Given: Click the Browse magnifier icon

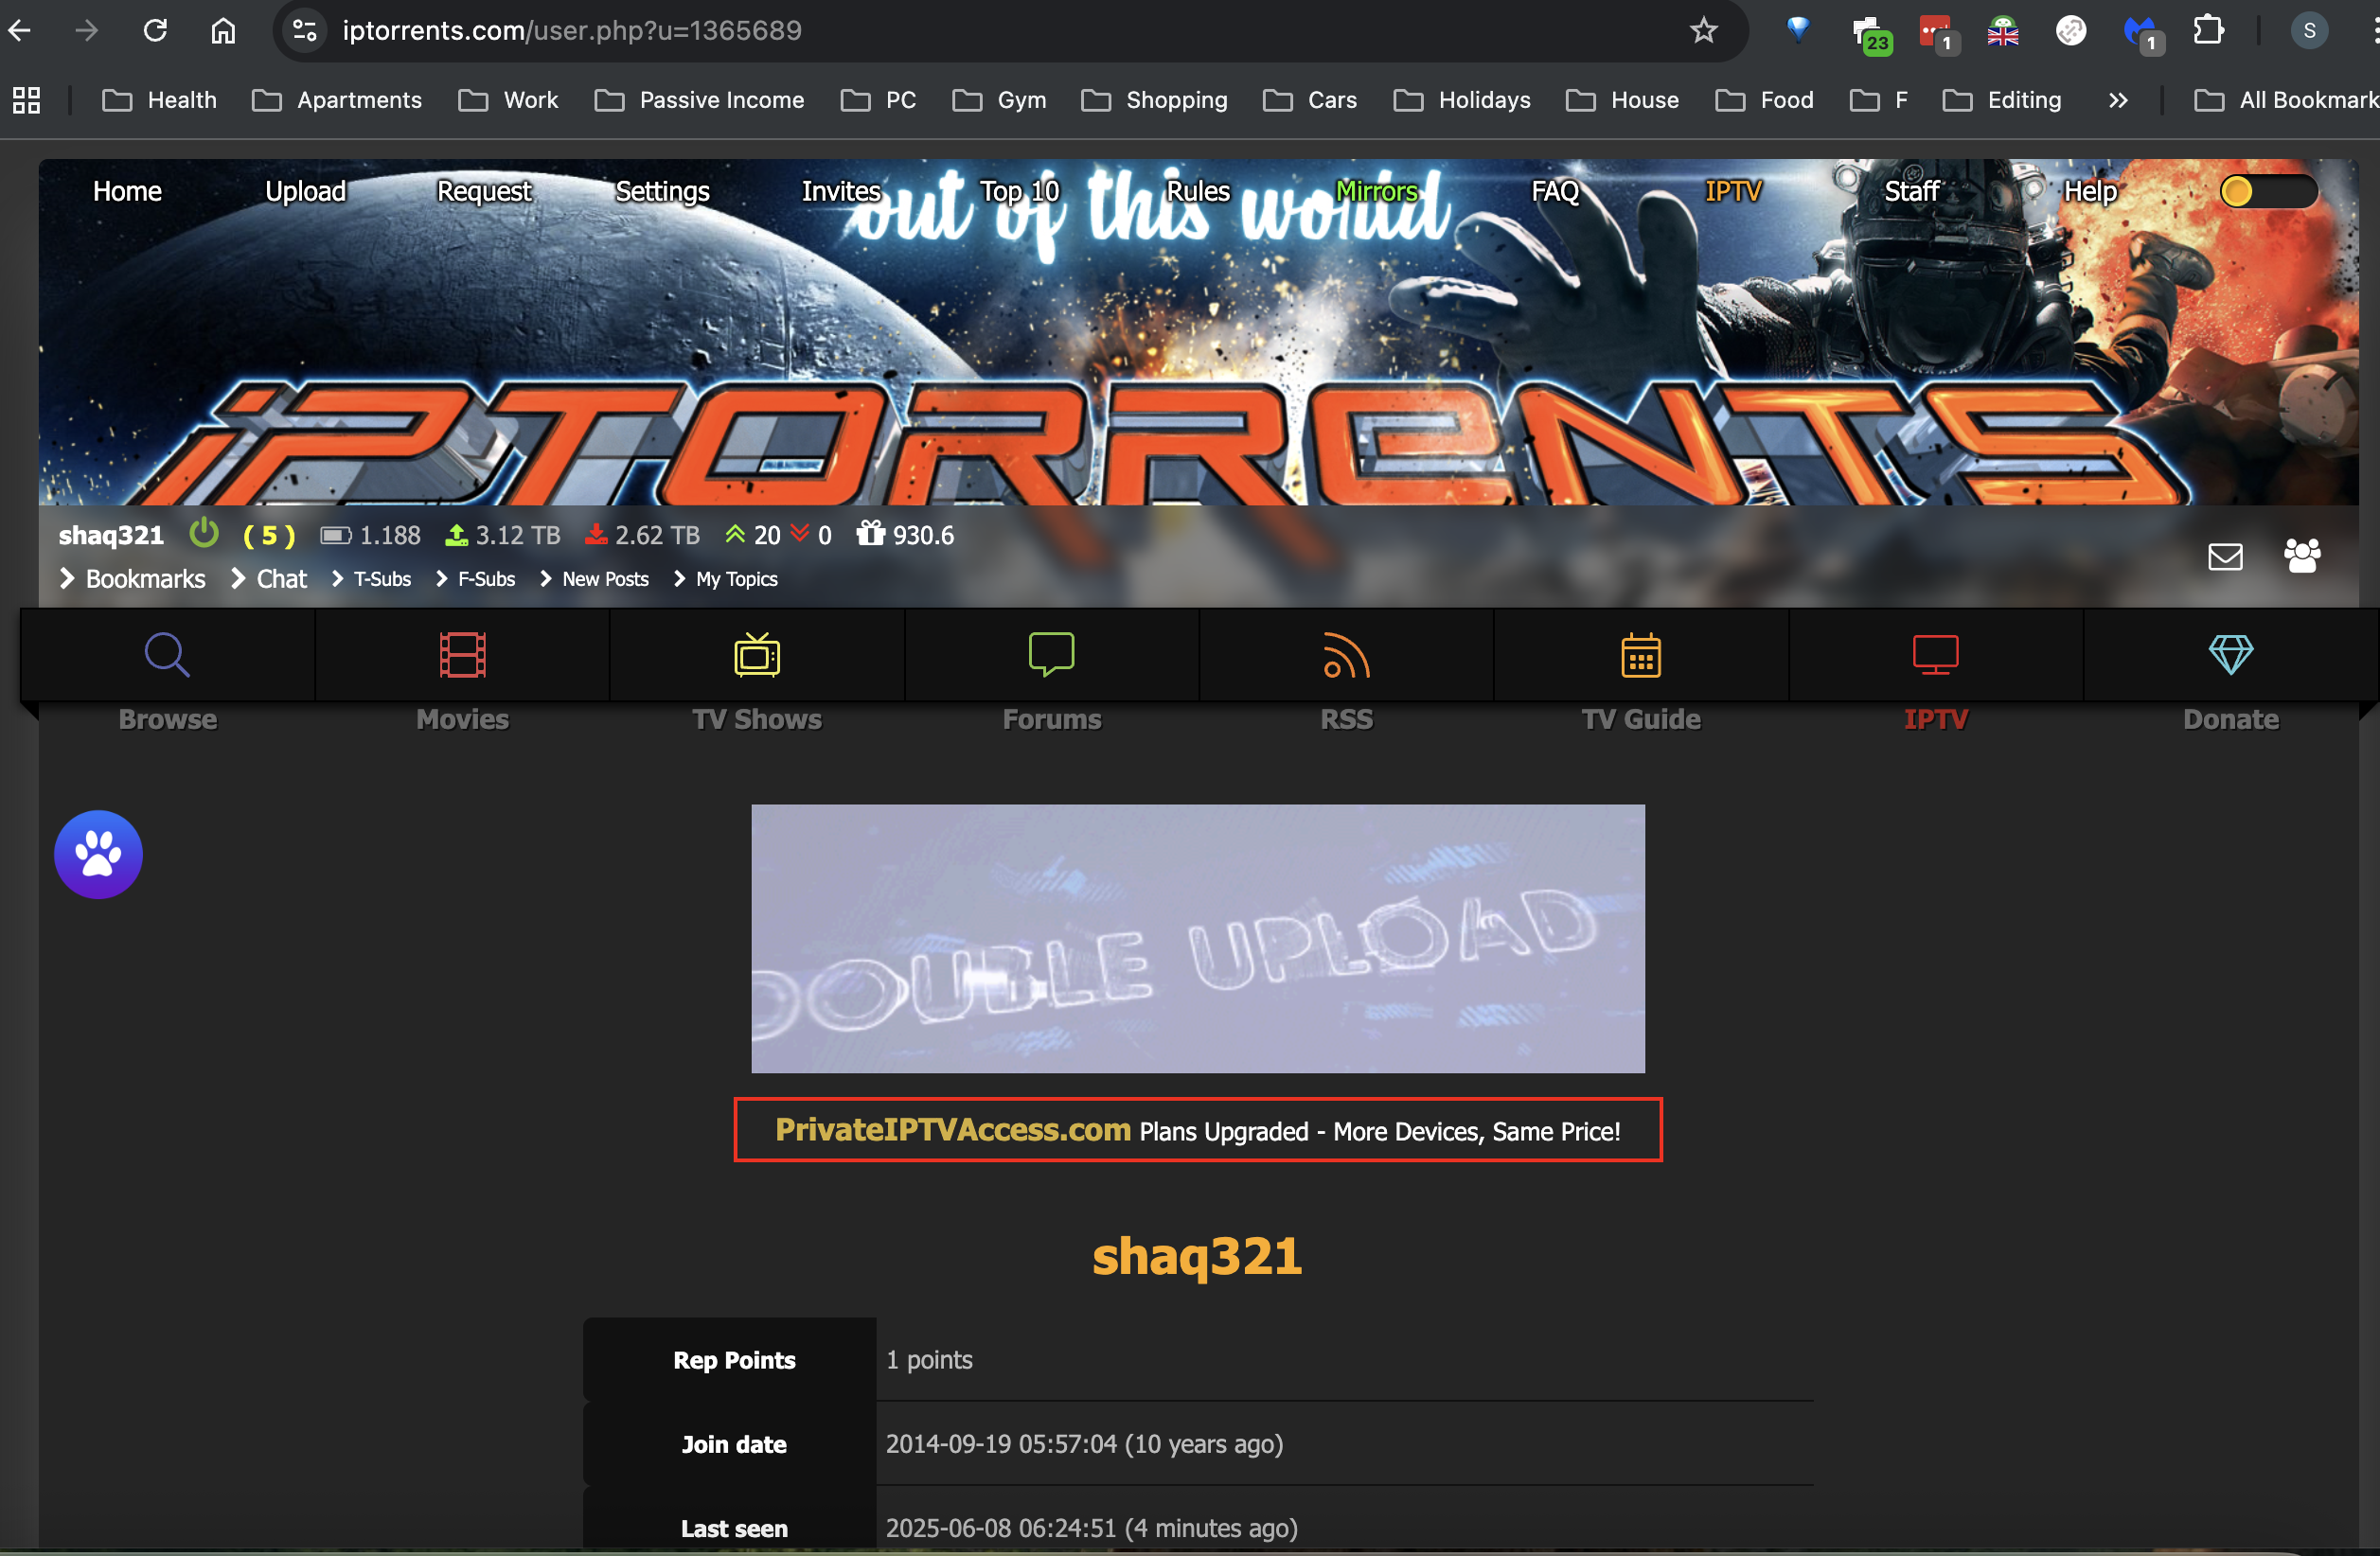Looking at the screenshot, I should click(x=167, y=655).
